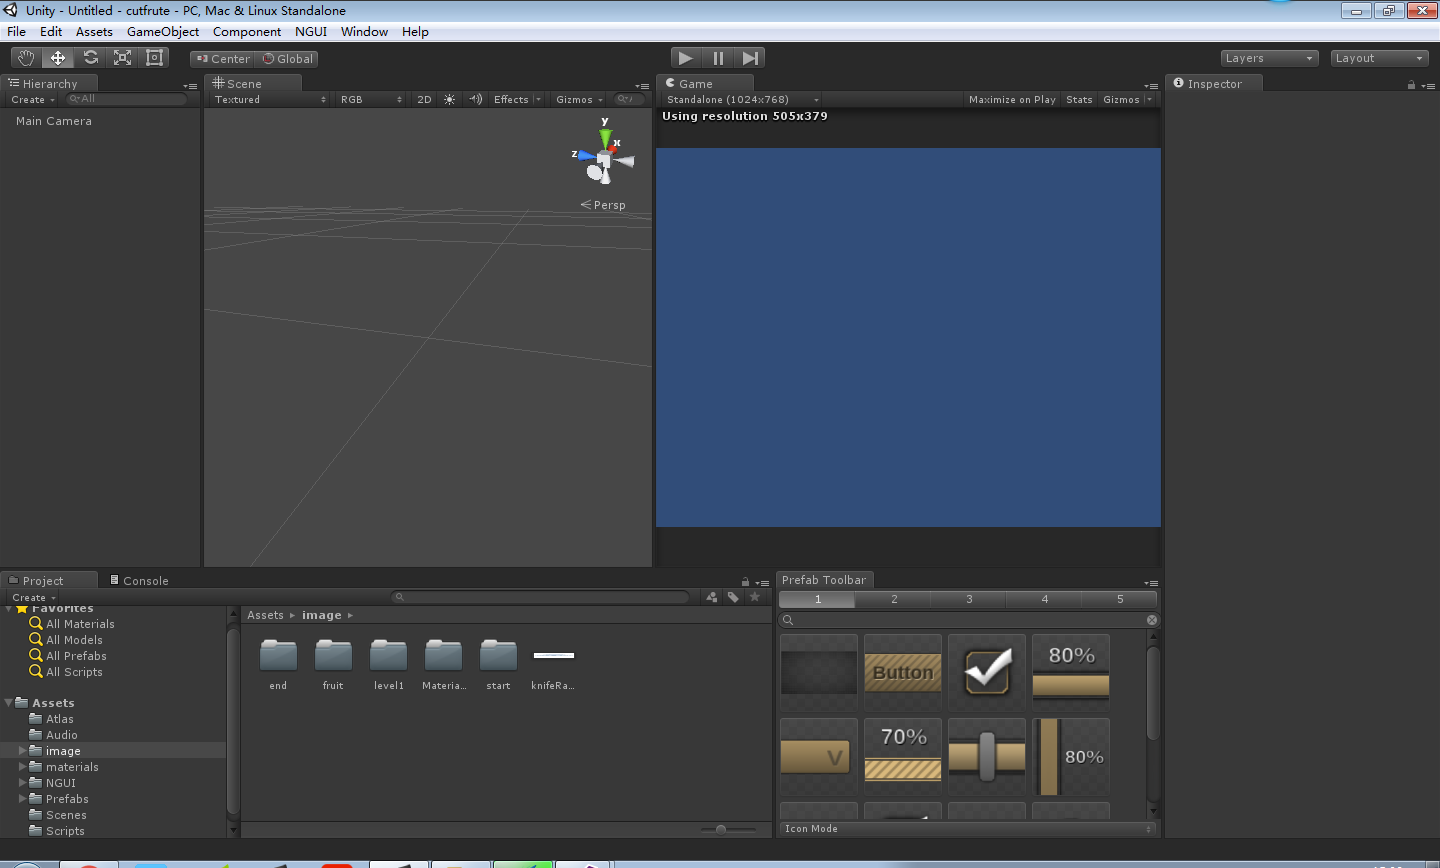Click the Scene orientation gizmo
This screenshot has width=1440, height=868.
point(604,157)
